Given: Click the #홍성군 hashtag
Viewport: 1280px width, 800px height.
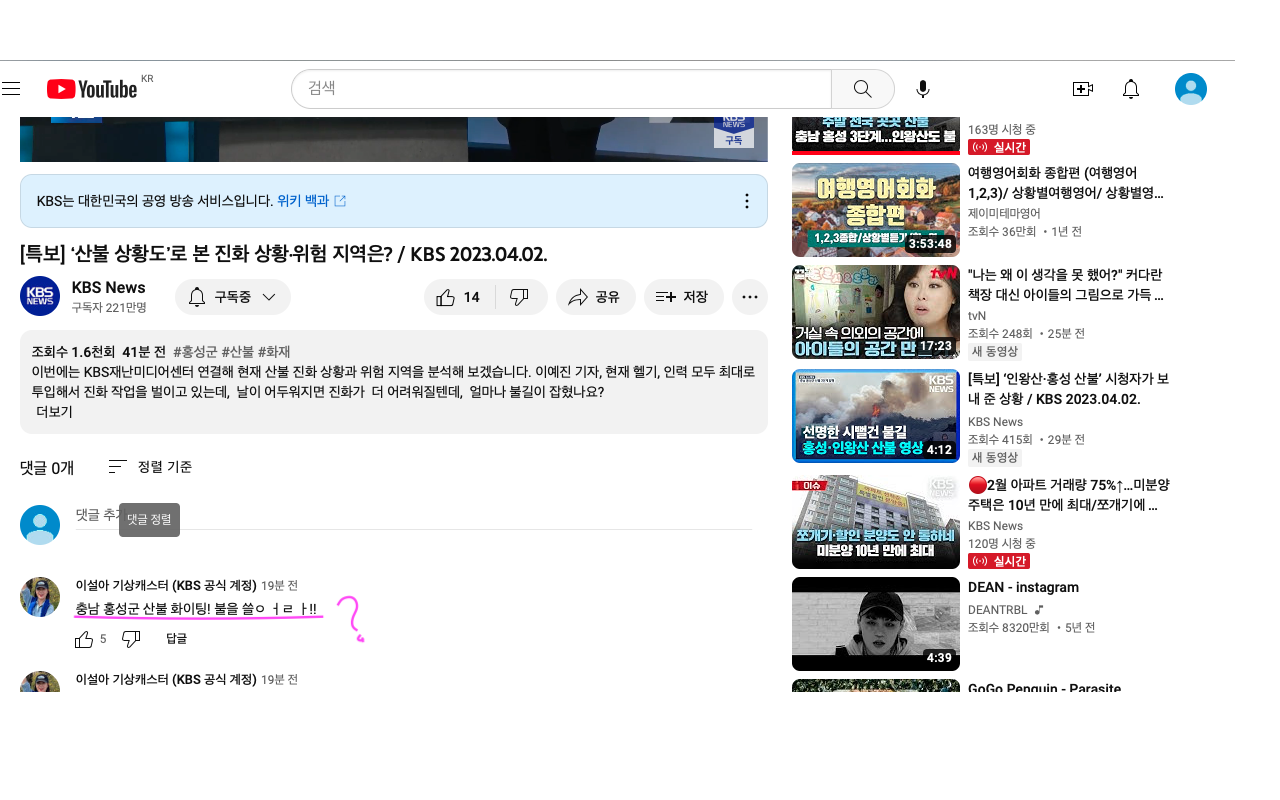Looking at the screenshot, I should tap(195, 352).
